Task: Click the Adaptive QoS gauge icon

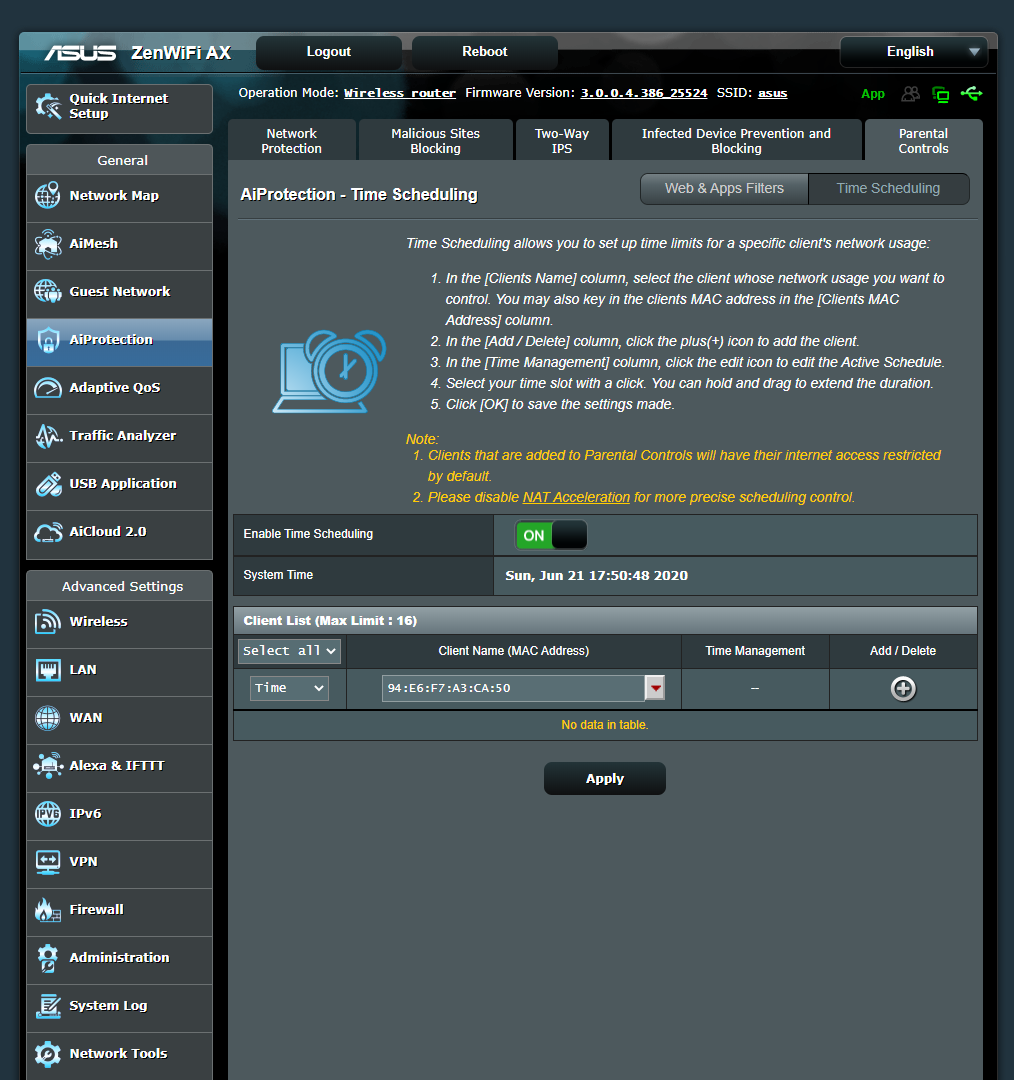Action: tap(48, 388)
